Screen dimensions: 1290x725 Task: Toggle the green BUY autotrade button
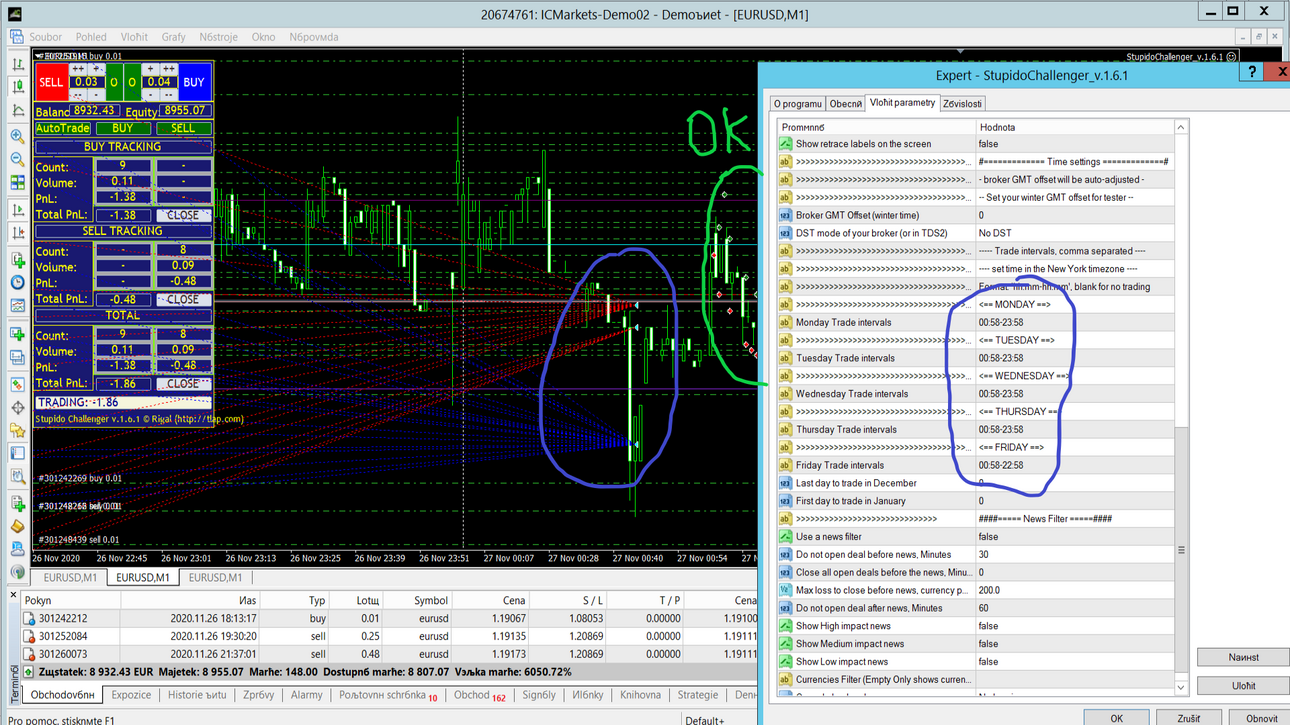(123, 129)
